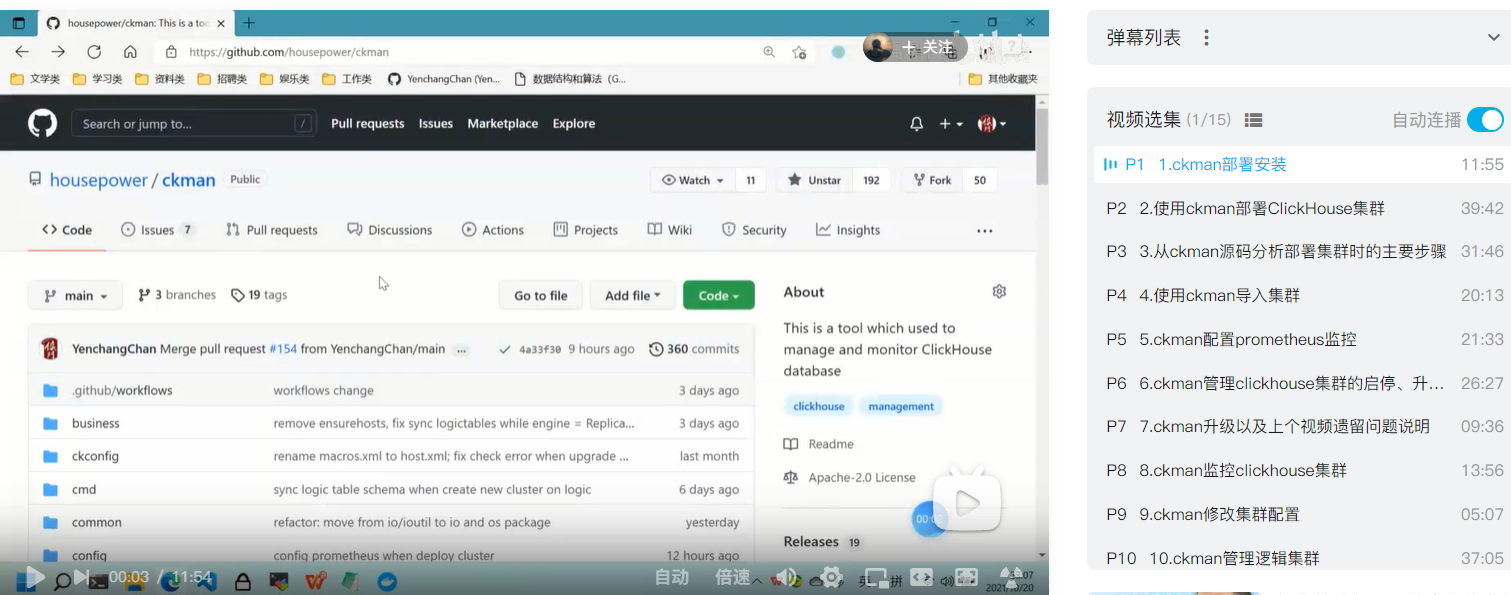Open the .github/workflows folder

point(122,390)
